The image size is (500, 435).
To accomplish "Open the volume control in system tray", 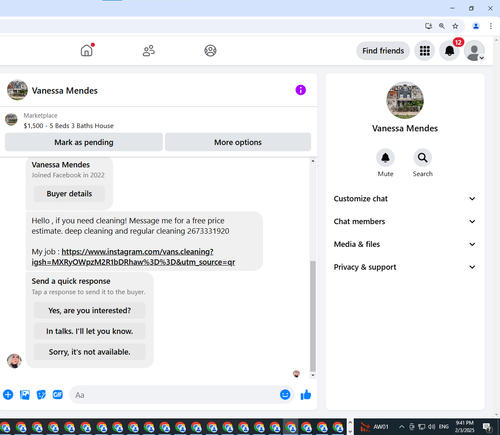I will pyautogui.click(x=432, y=427).
